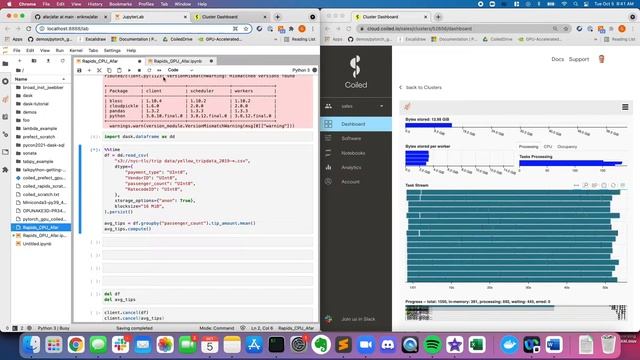Open the cell type Code dropdown
Image resolution: width=640 pixels, height=360 pixels.
coord(180,70)
